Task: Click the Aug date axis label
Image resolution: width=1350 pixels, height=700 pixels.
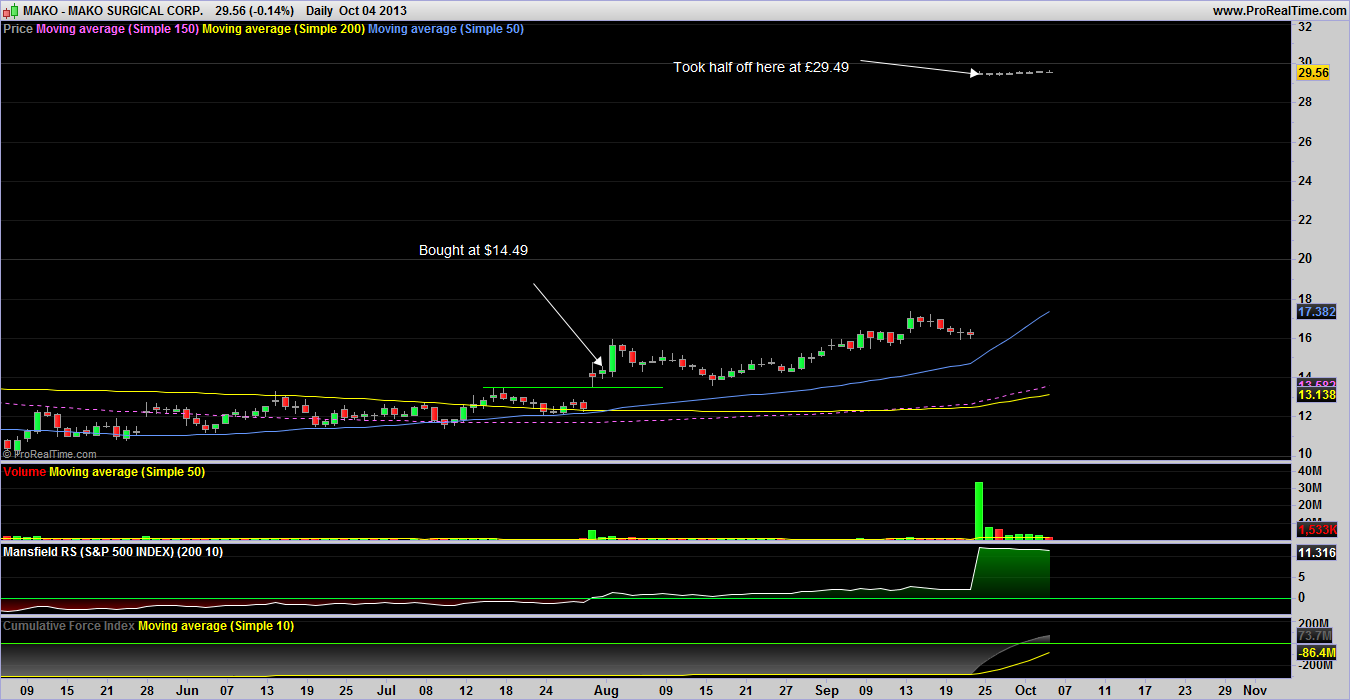Action: point(605,690)
